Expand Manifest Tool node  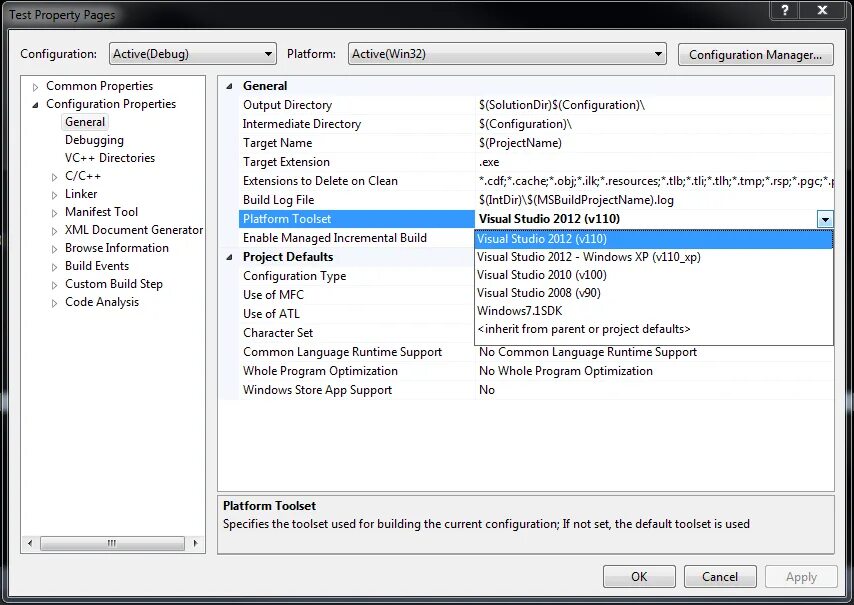(54, 213)
